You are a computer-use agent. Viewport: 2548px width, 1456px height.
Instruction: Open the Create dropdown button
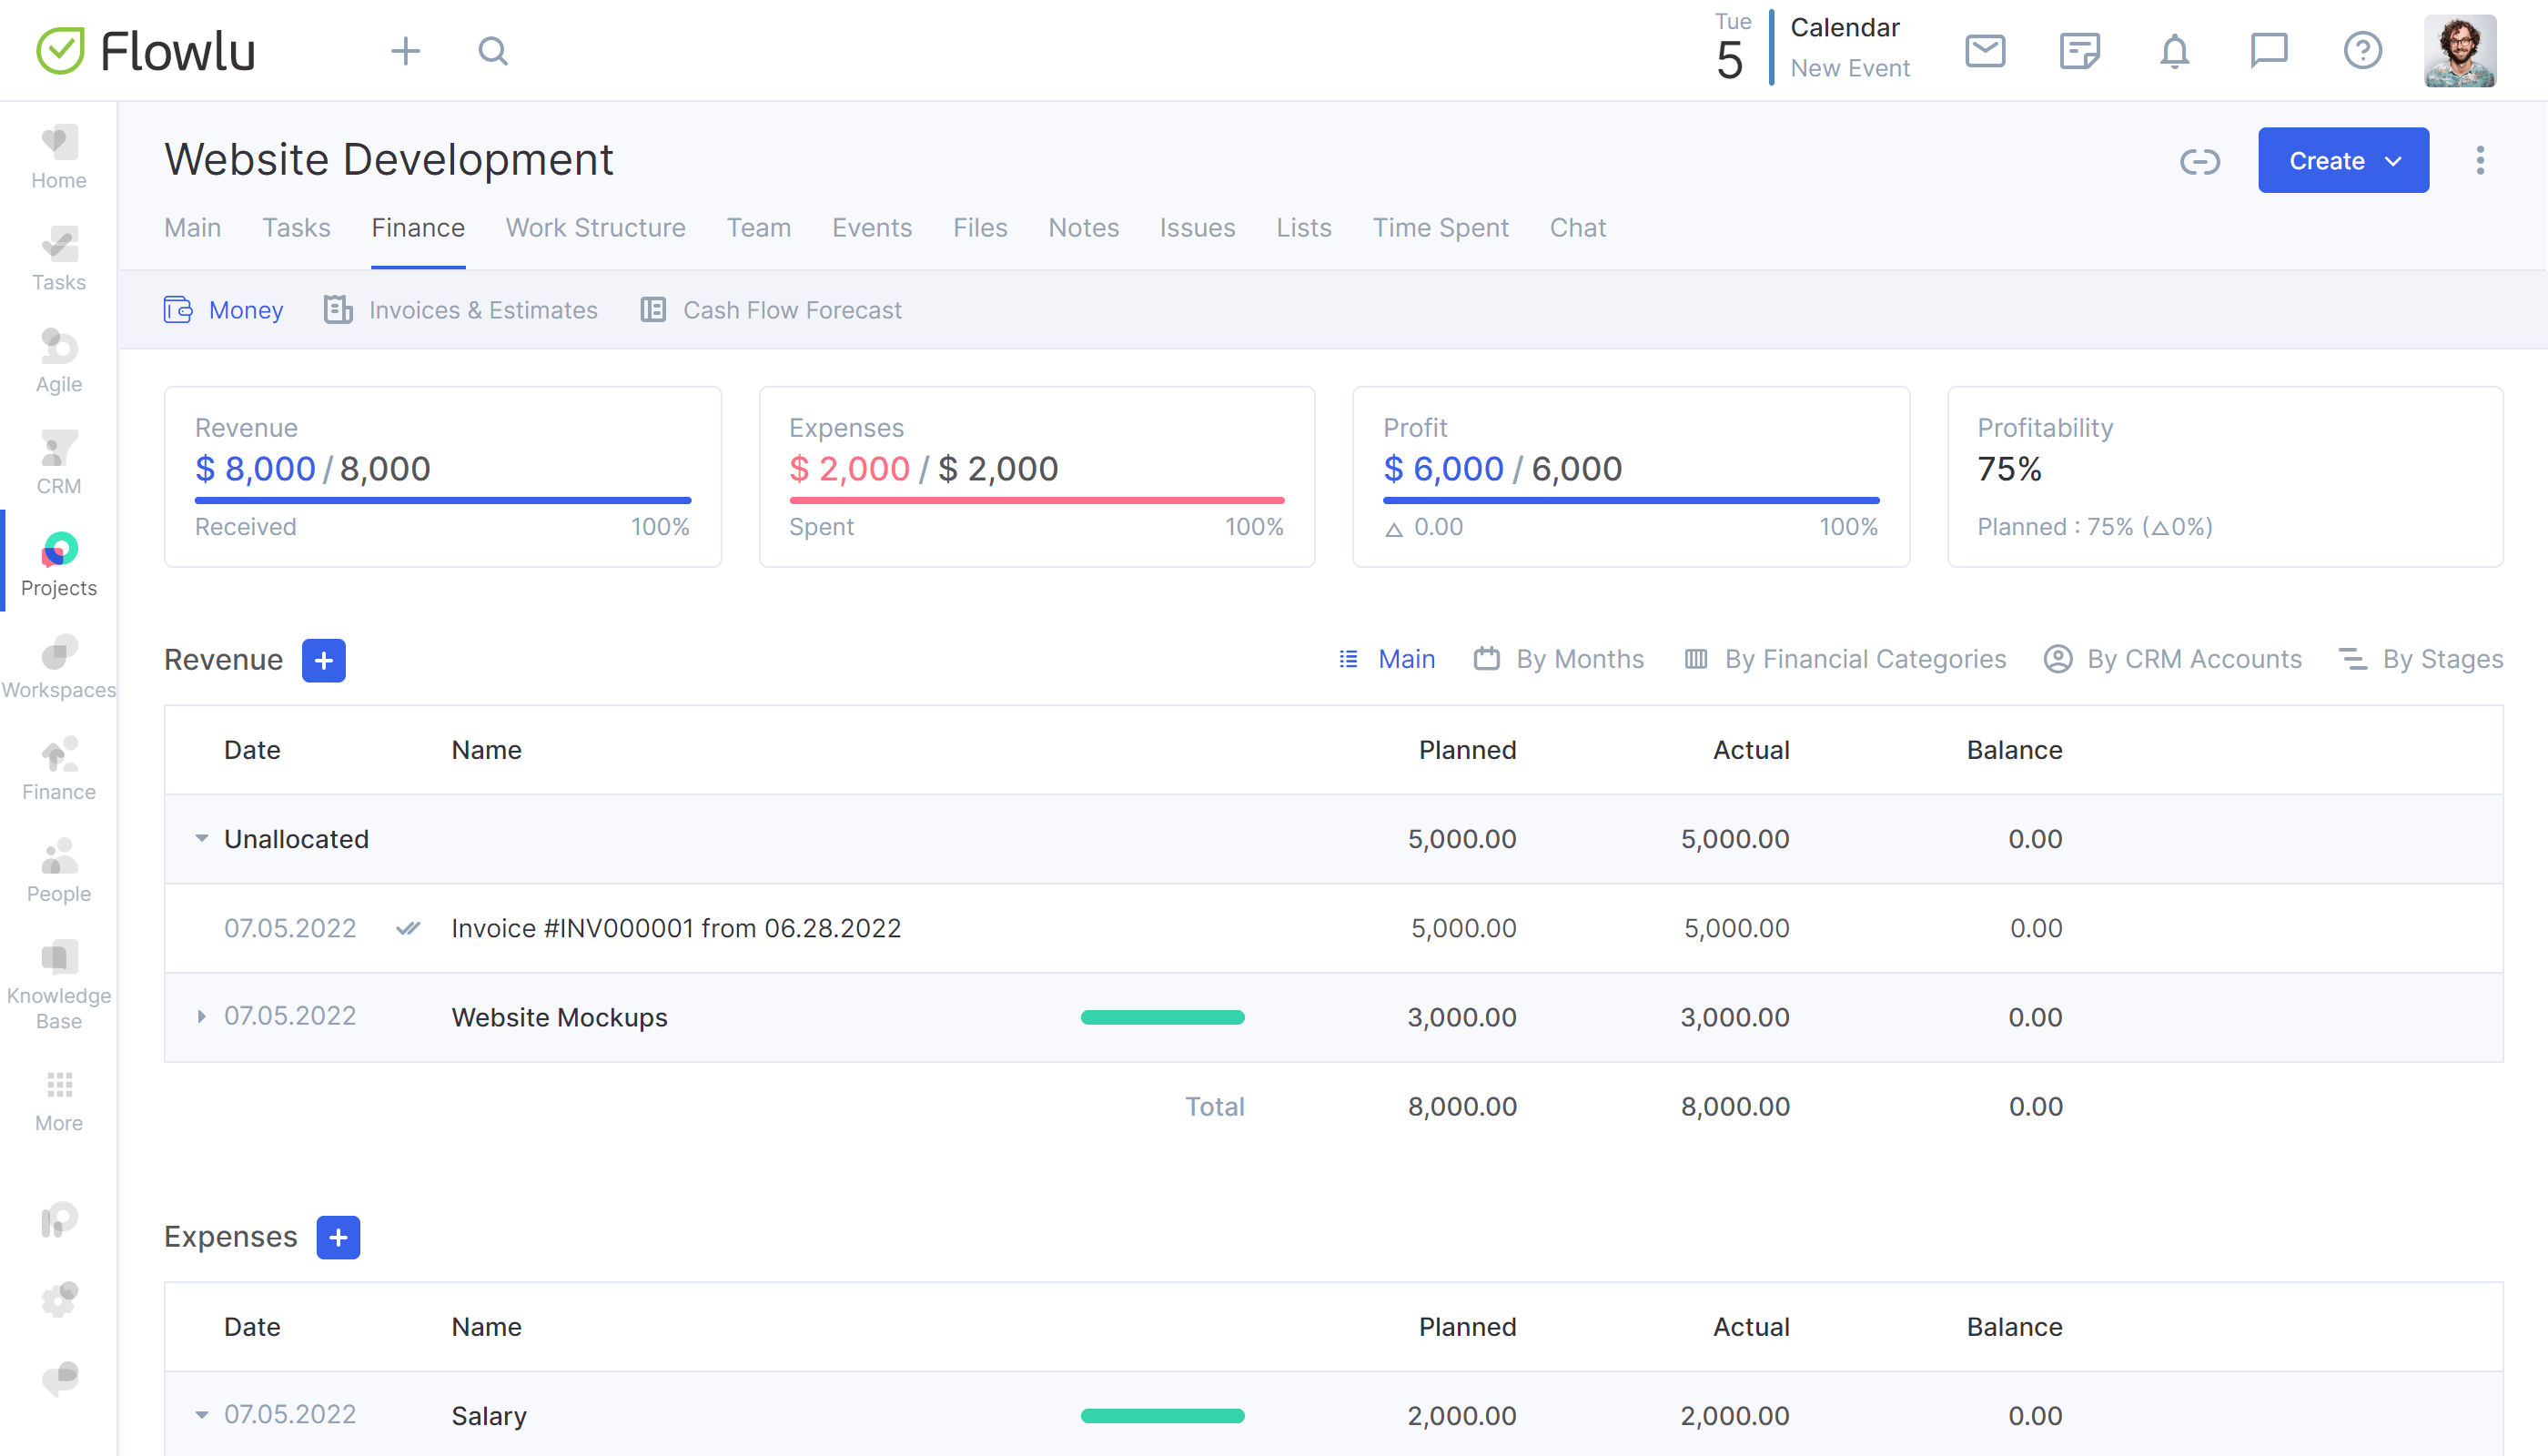(x=2343, y=160)
